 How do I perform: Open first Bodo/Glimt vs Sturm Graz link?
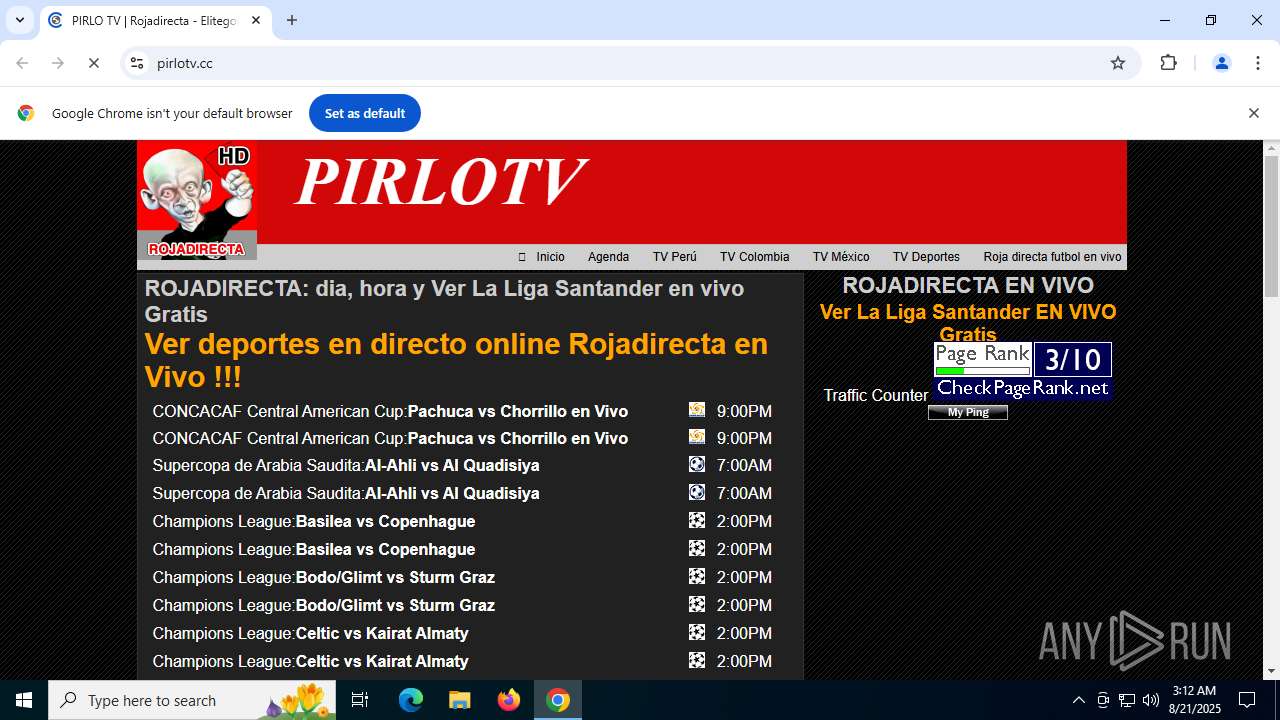point(395,577)
